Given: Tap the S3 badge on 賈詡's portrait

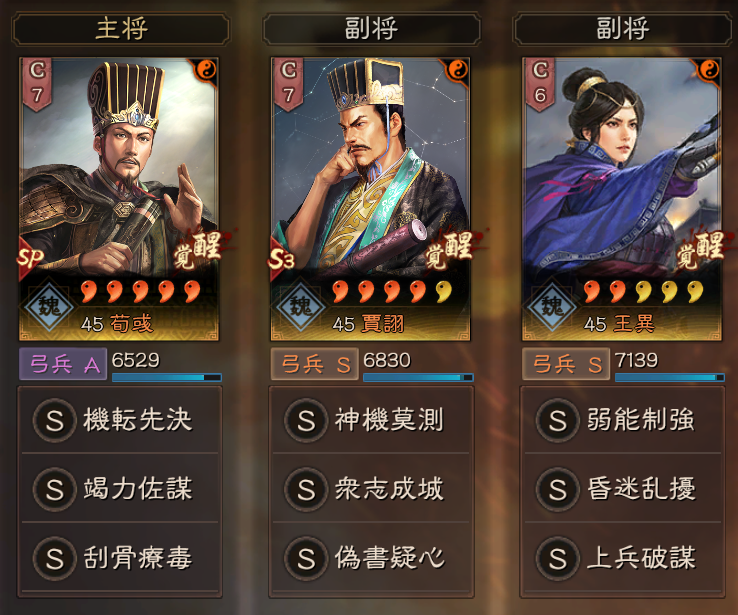Looking at the screenshot, I should (281, 259).
